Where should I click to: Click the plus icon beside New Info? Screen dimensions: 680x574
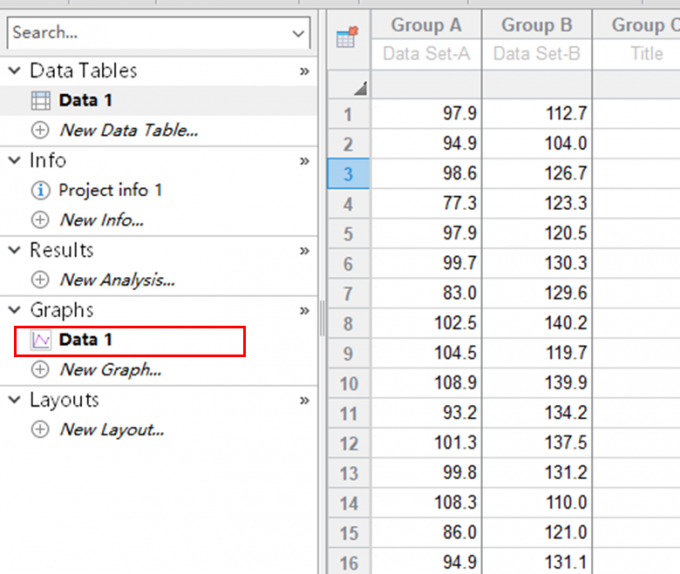pos(40,220)
